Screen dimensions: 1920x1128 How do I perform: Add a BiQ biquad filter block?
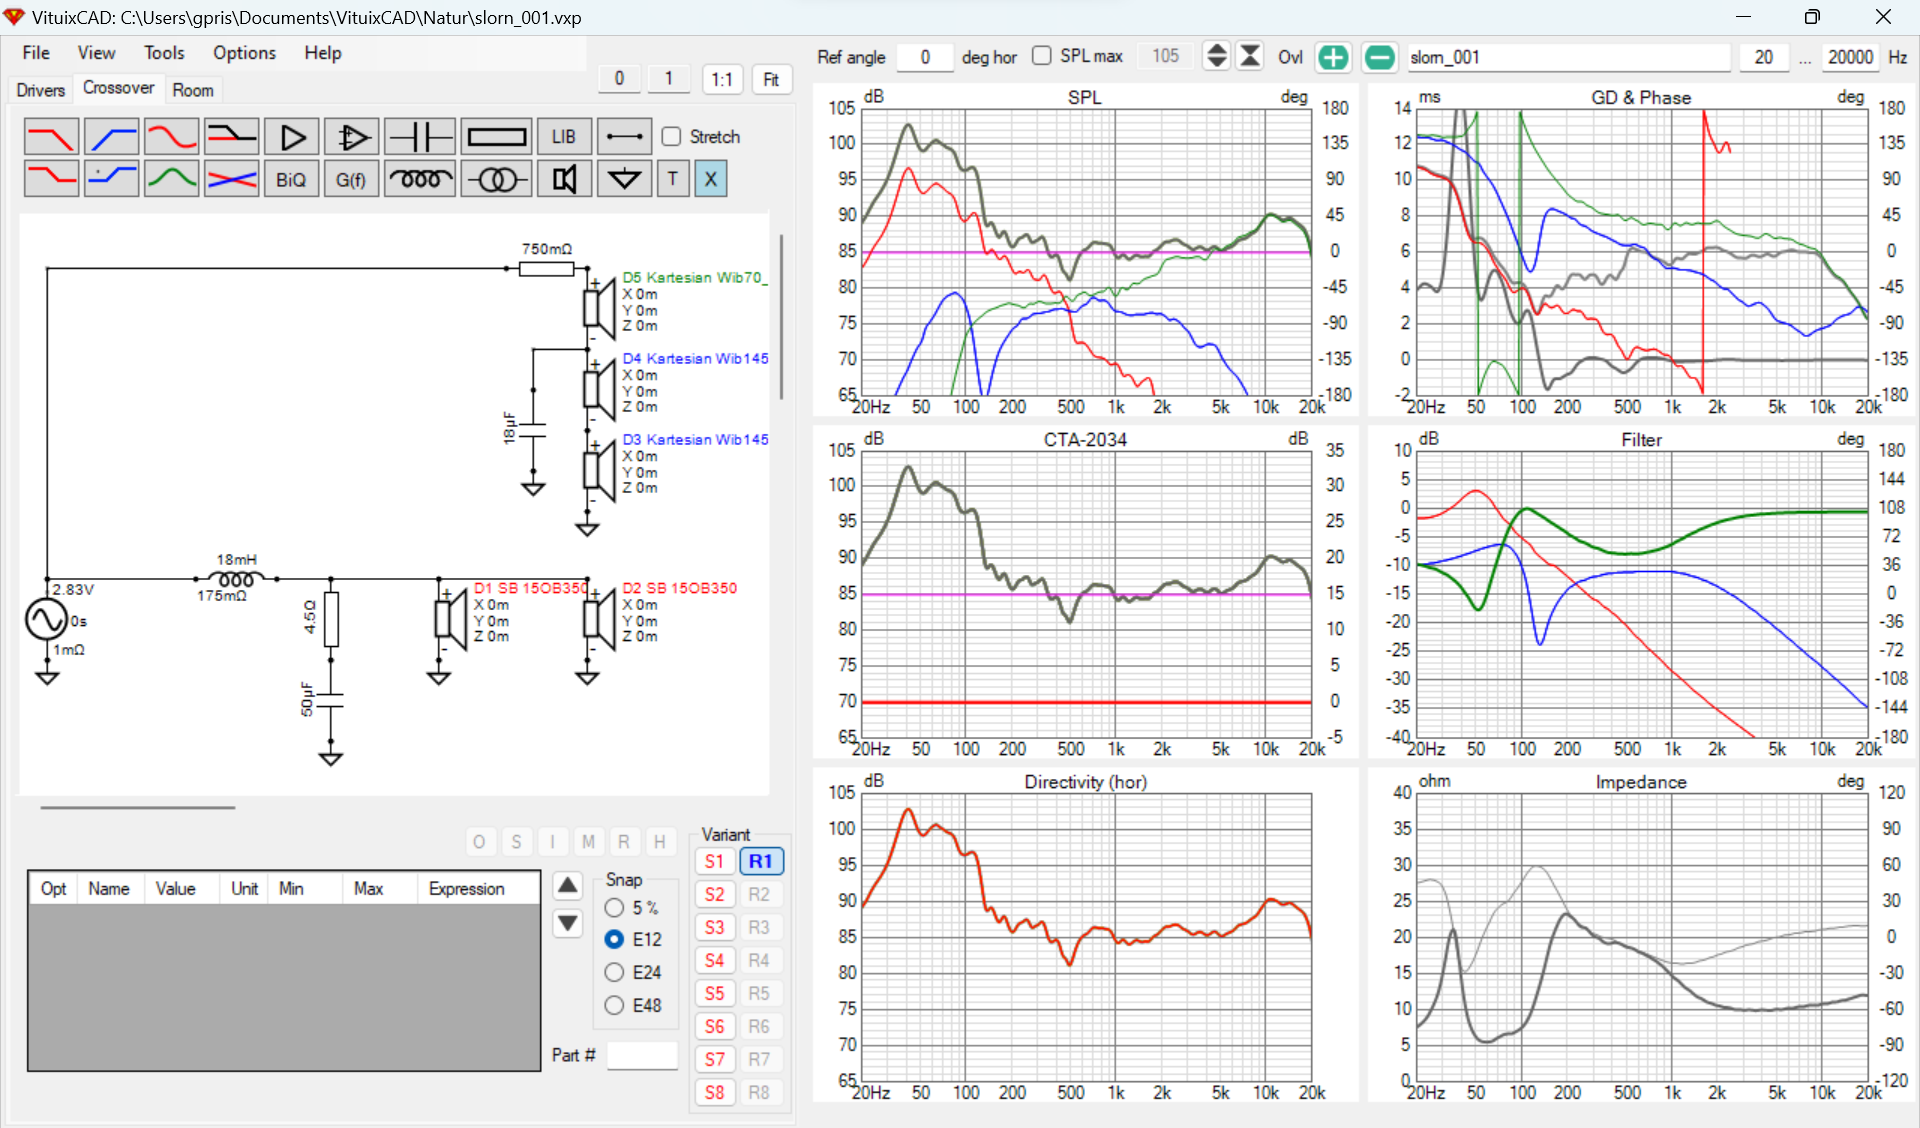(292, 179)
